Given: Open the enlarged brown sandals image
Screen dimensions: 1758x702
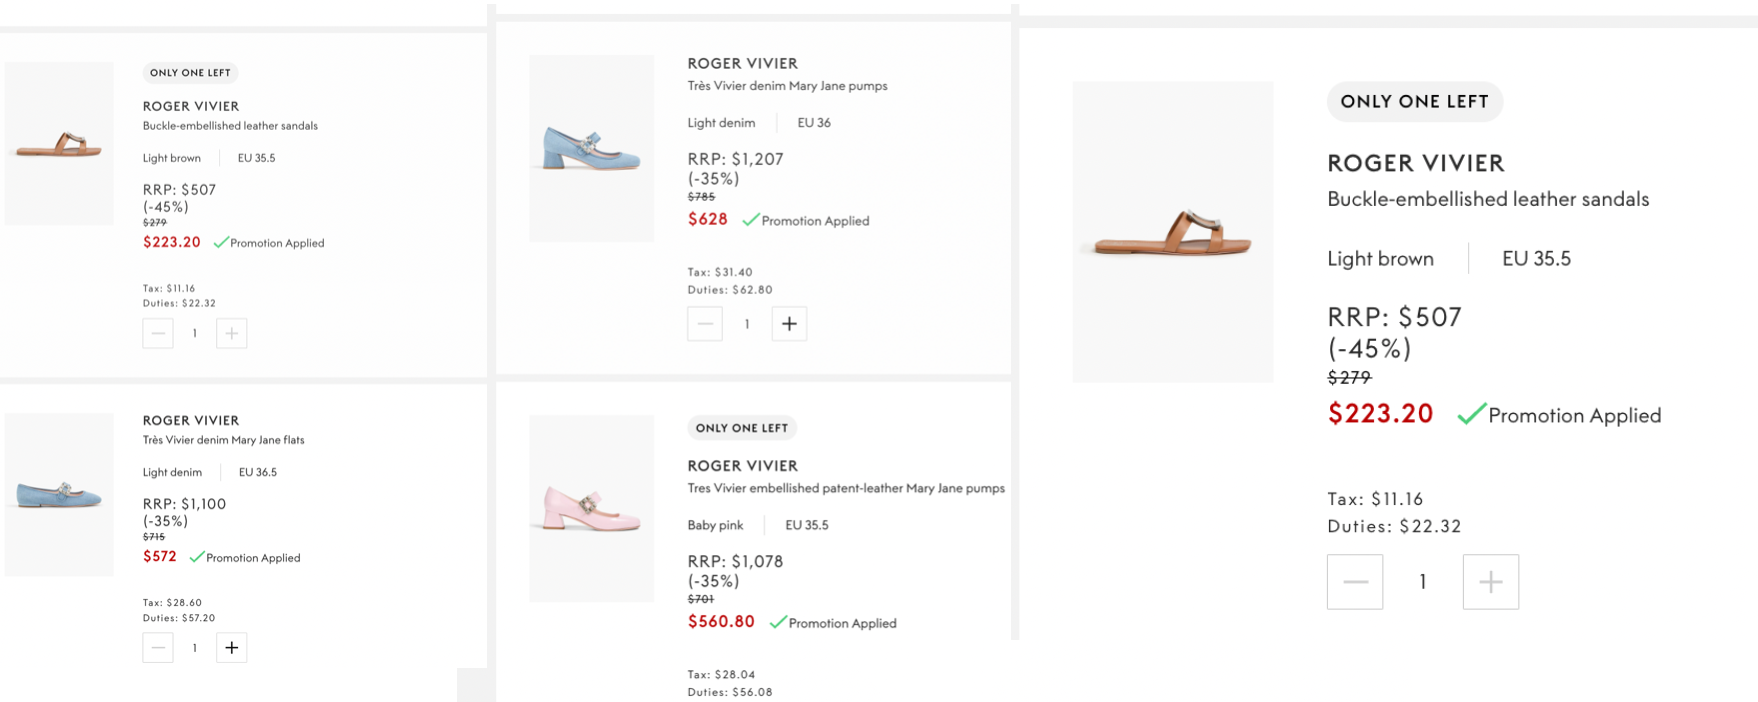Looking at the screenshot, I should pos(1172,232).
